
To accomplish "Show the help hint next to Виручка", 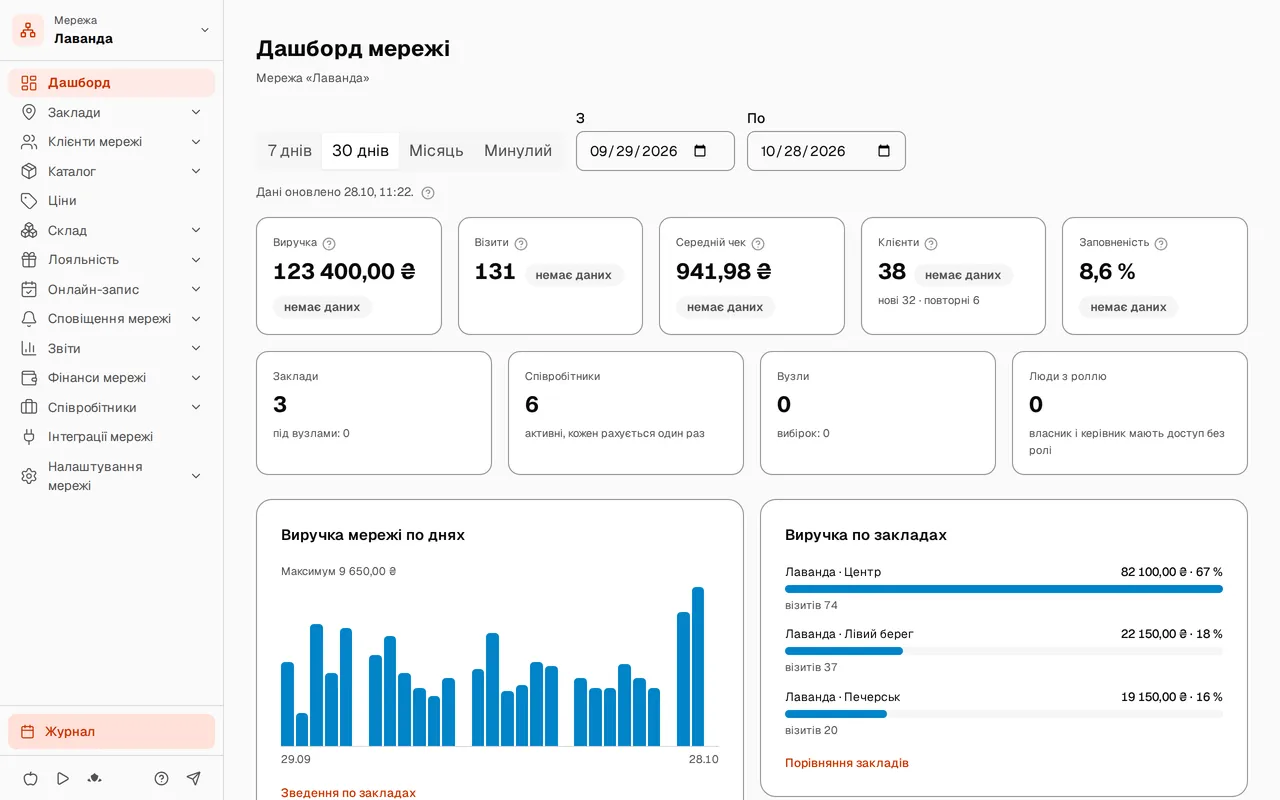I will [x=329, y=243].
